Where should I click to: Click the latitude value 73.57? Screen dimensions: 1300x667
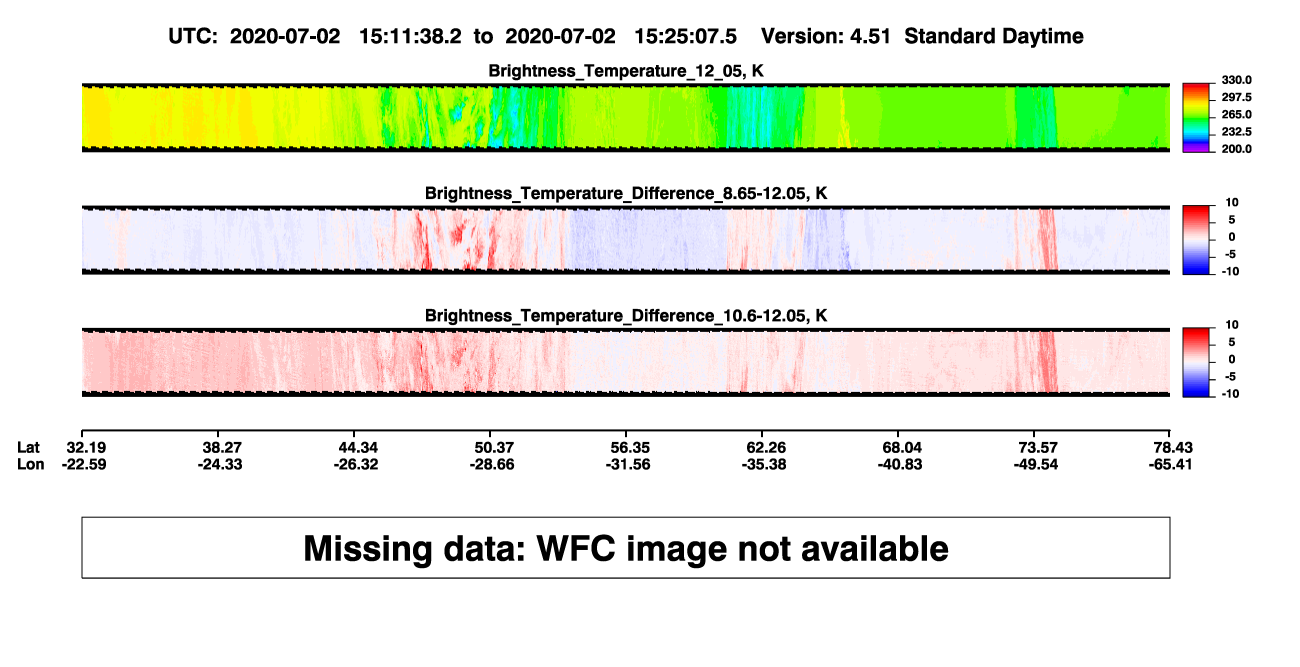(1036, 447)
